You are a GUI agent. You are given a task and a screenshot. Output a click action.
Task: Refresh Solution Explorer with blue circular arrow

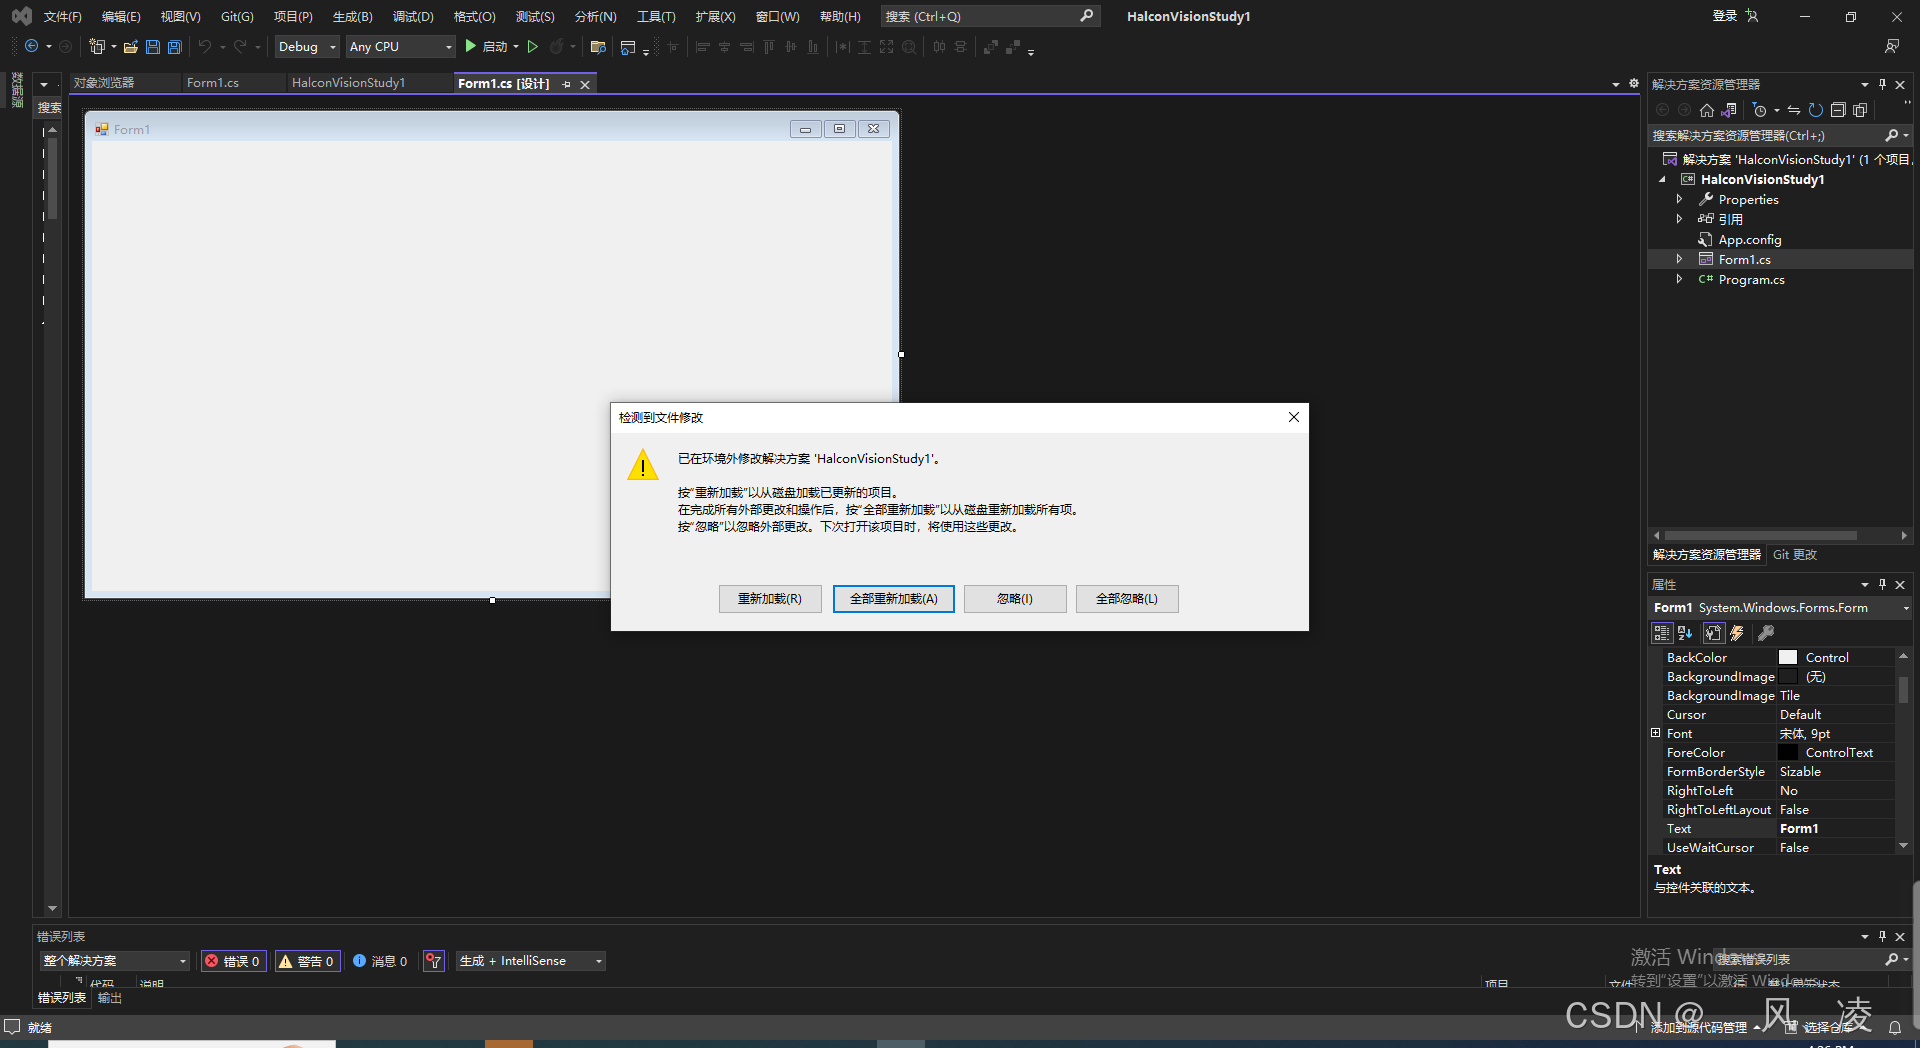1816,110
